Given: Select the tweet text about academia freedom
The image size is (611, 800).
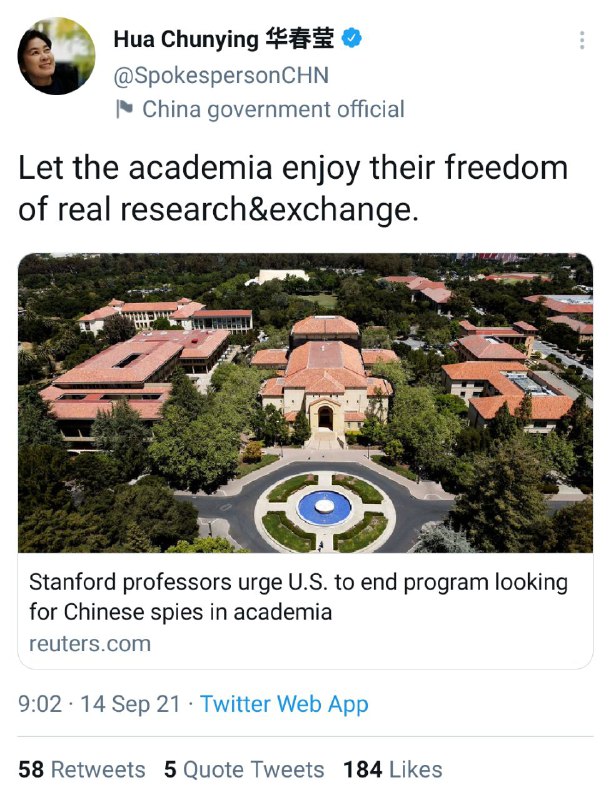Looking at the screenshot, I should point(292,187).
